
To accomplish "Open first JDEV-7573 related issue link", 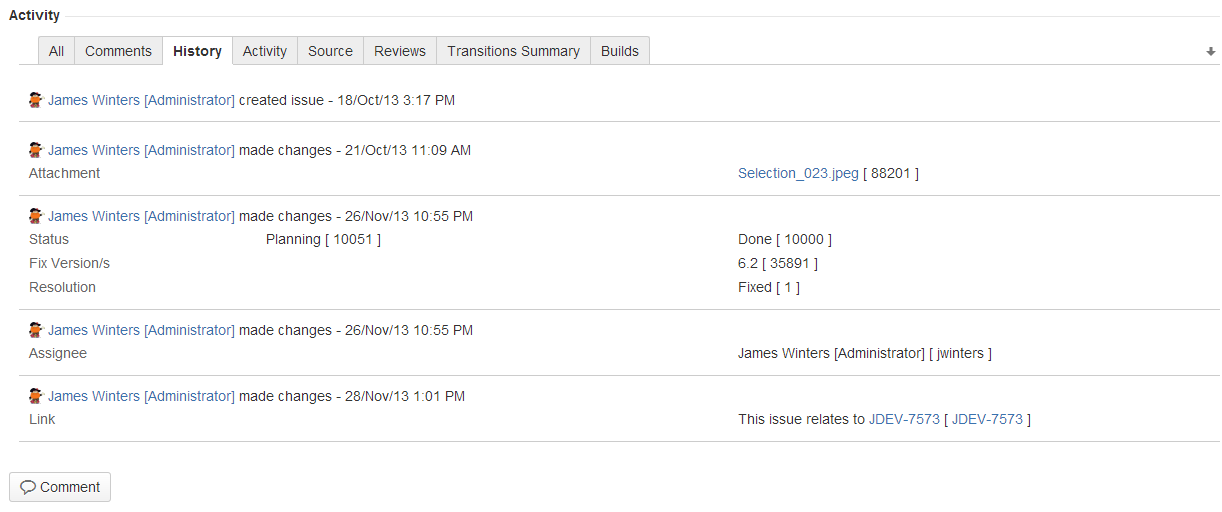I will 904,419.
